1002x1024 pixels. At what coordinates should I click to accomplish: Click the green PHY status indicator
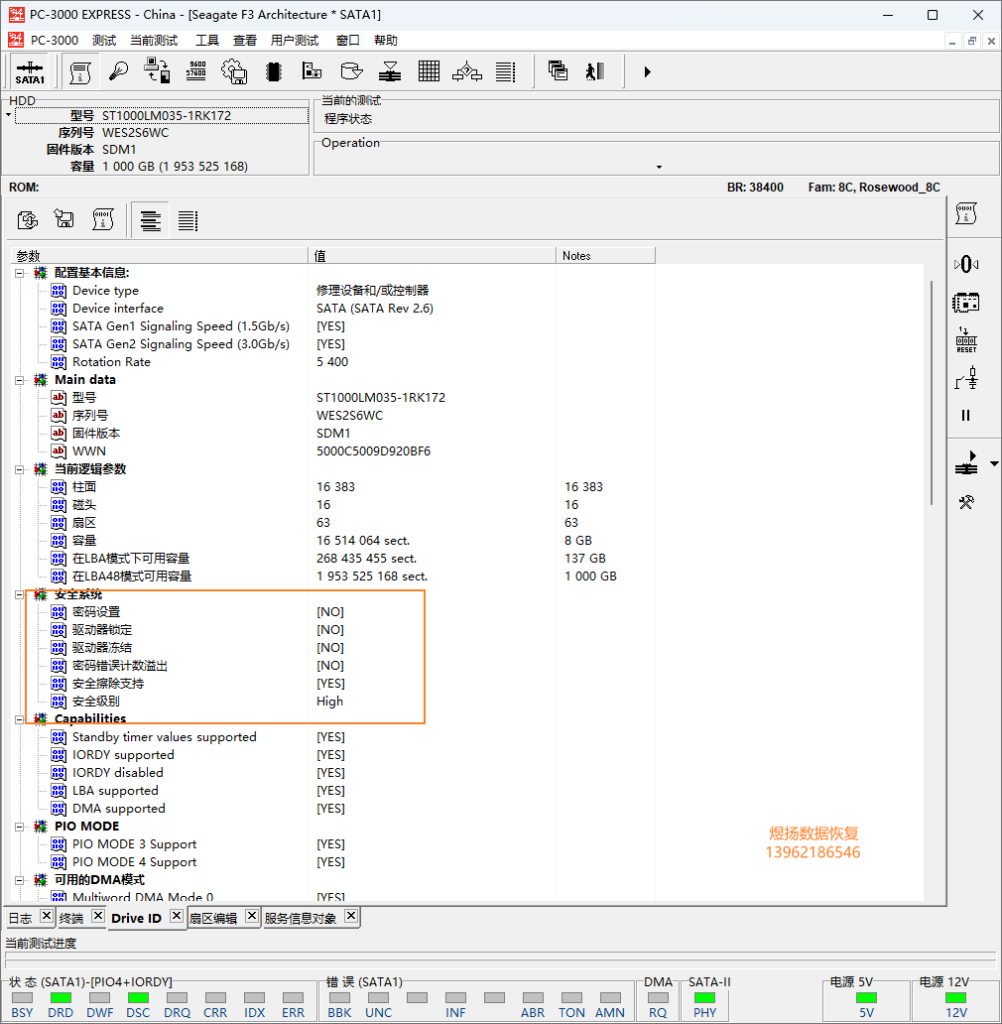pos(704,998)
